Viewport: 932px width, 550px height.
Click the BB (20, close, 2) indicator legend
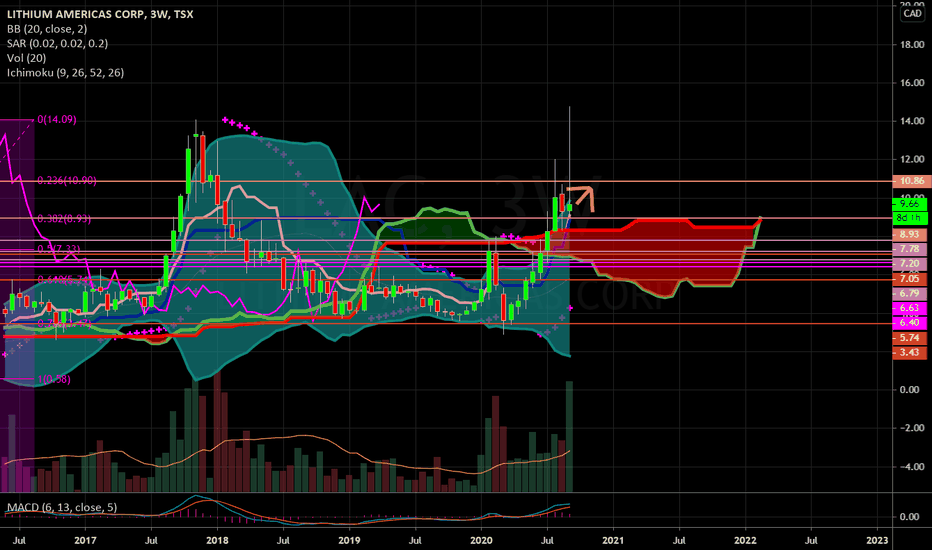tap(47, 29)
